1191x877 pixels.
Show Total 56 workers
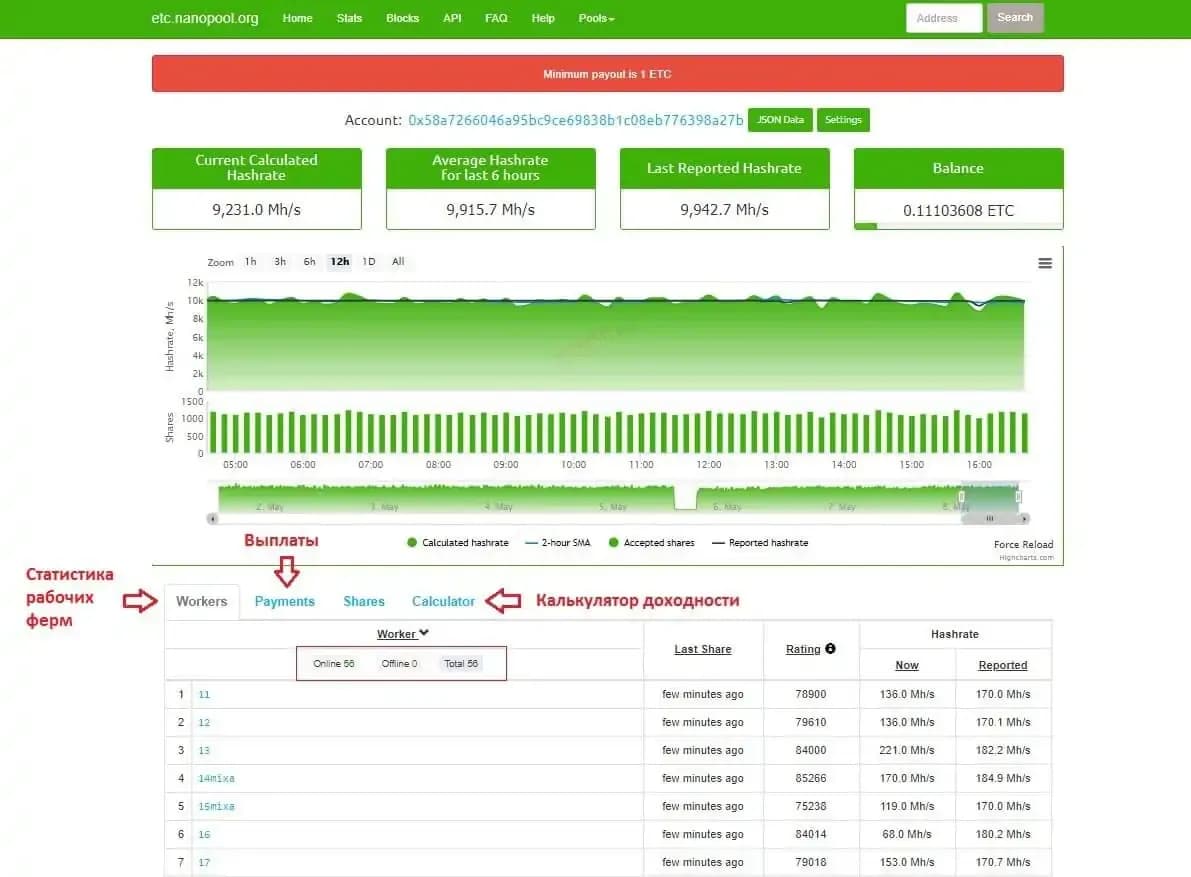[x=461, y=664]
